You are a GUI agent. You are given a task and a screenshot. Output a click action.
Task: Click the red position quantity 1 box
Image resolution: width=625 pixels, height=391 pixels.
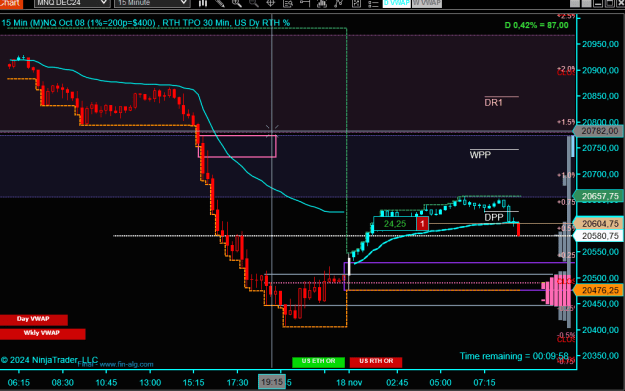[x=423, y=224]
